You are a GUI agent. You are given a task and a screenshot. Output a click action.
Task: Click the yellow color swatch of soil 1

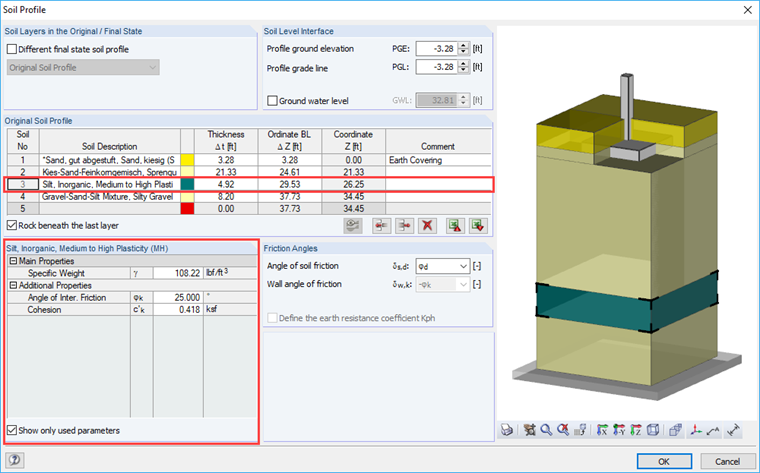coord(187,160)
